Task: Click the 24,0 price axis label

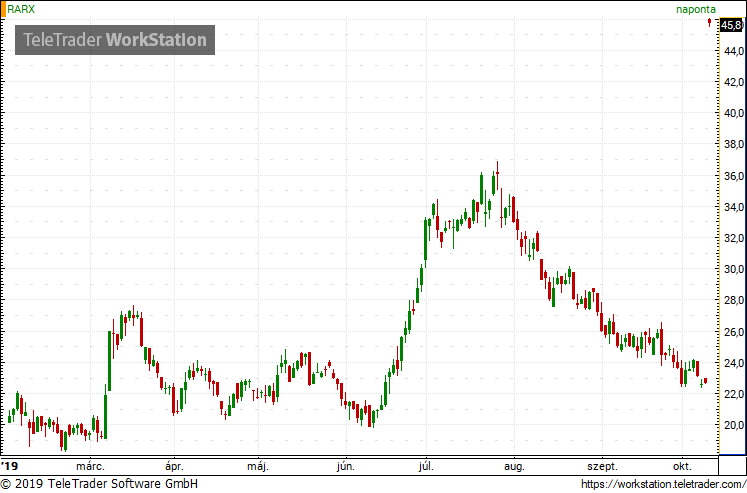Action: (x=734, y=363)
